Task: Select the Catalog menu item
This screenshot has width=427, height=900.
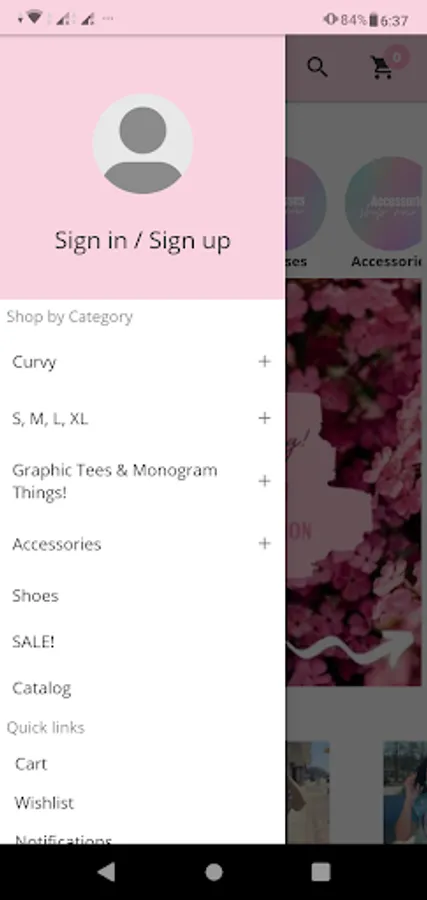Action: 41,688
